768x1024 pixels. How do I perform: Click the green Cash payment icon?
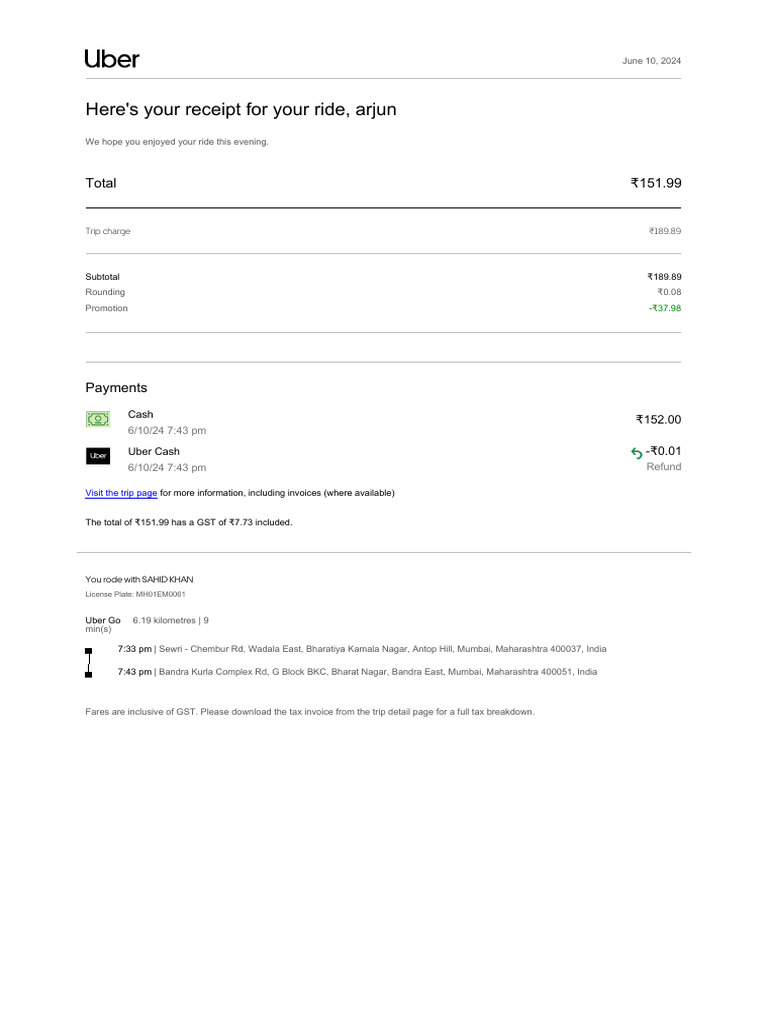click(97, 420)
